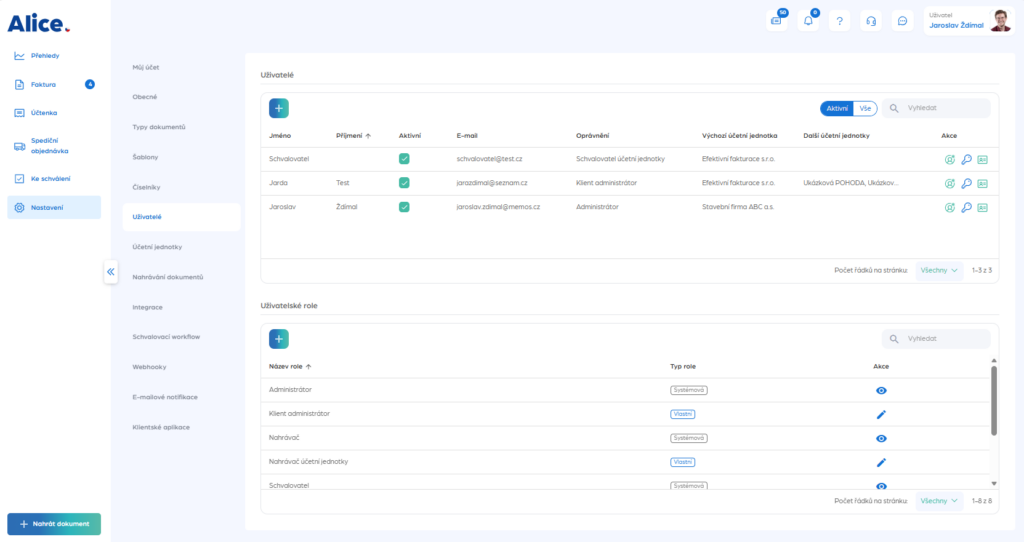Screen dimensions: 1024x542
Task: Click Systémová badge in Administrátor row
Action: pyautogui.click(x=688, y=391)
